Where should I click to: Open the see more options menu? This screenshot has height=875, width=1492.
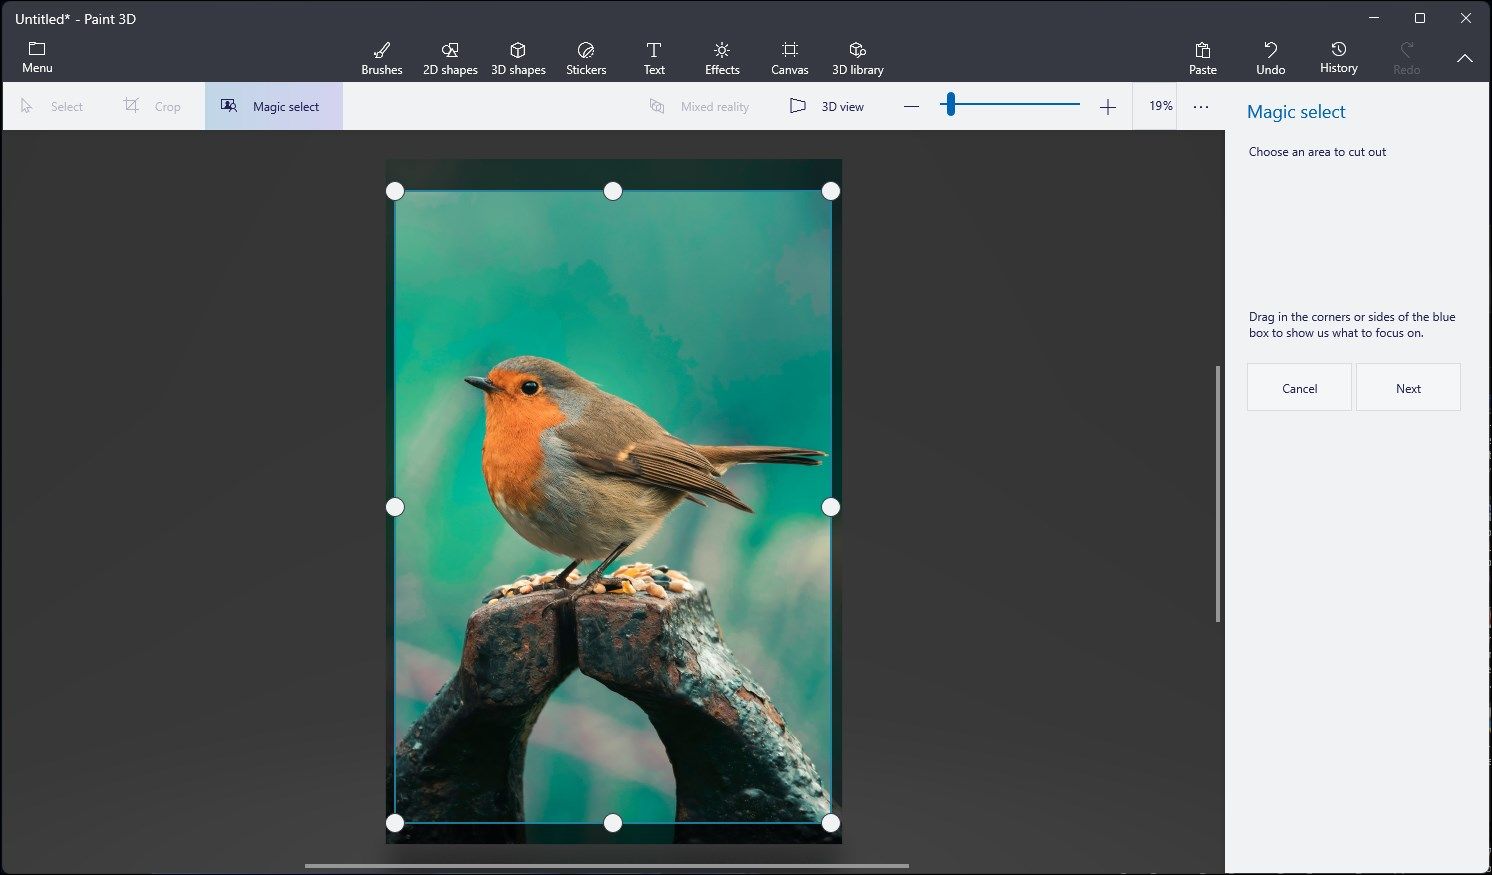1200,105
